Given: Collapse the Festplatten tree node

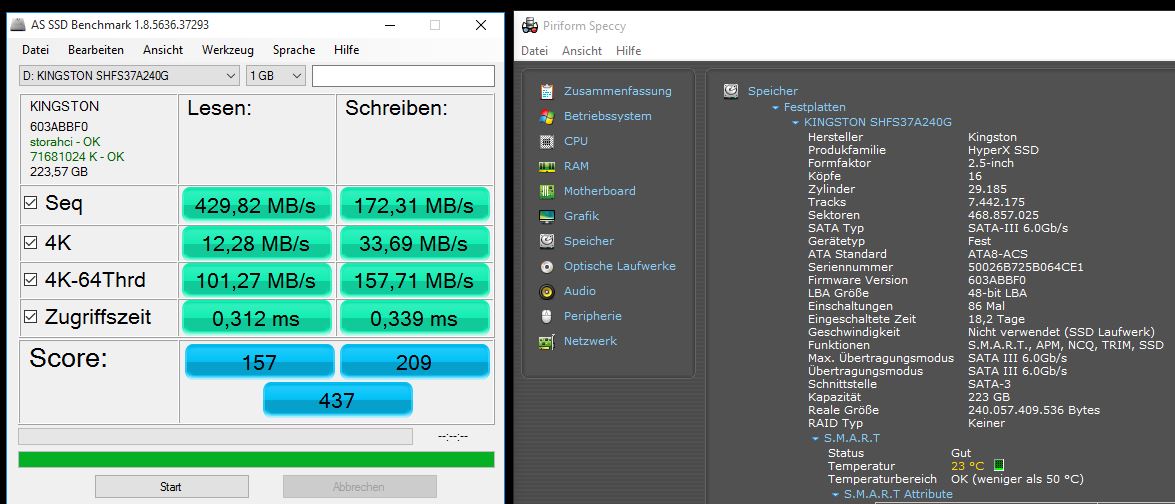Looking at the screenshot, I should 777,108.
